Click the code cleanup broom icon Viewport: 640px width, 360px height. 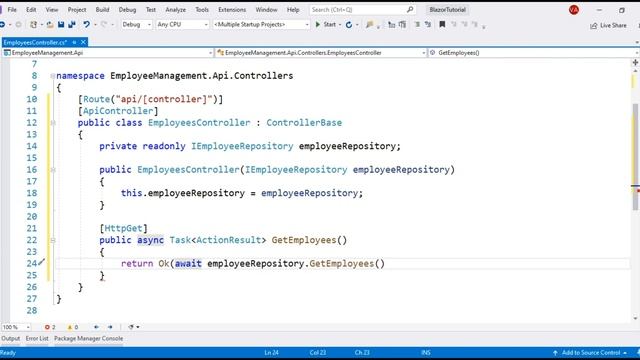(131, 327)
